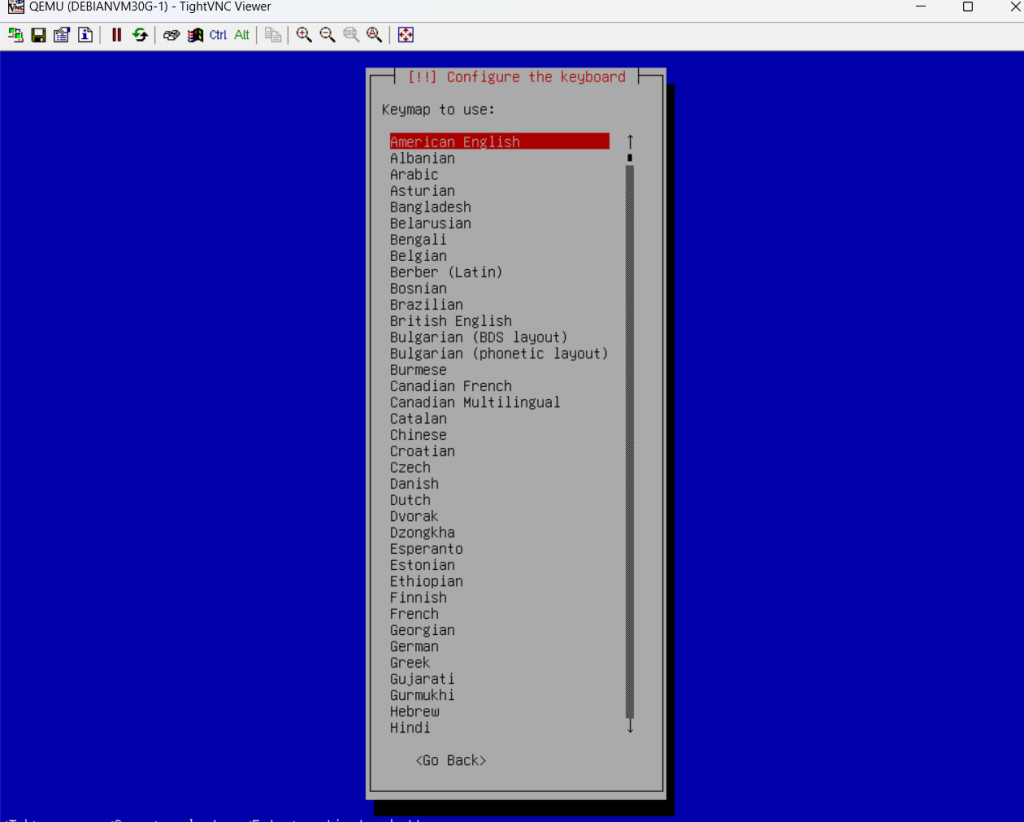Open the Connection Options icon
1024x822 pixels.
point(61,35)
